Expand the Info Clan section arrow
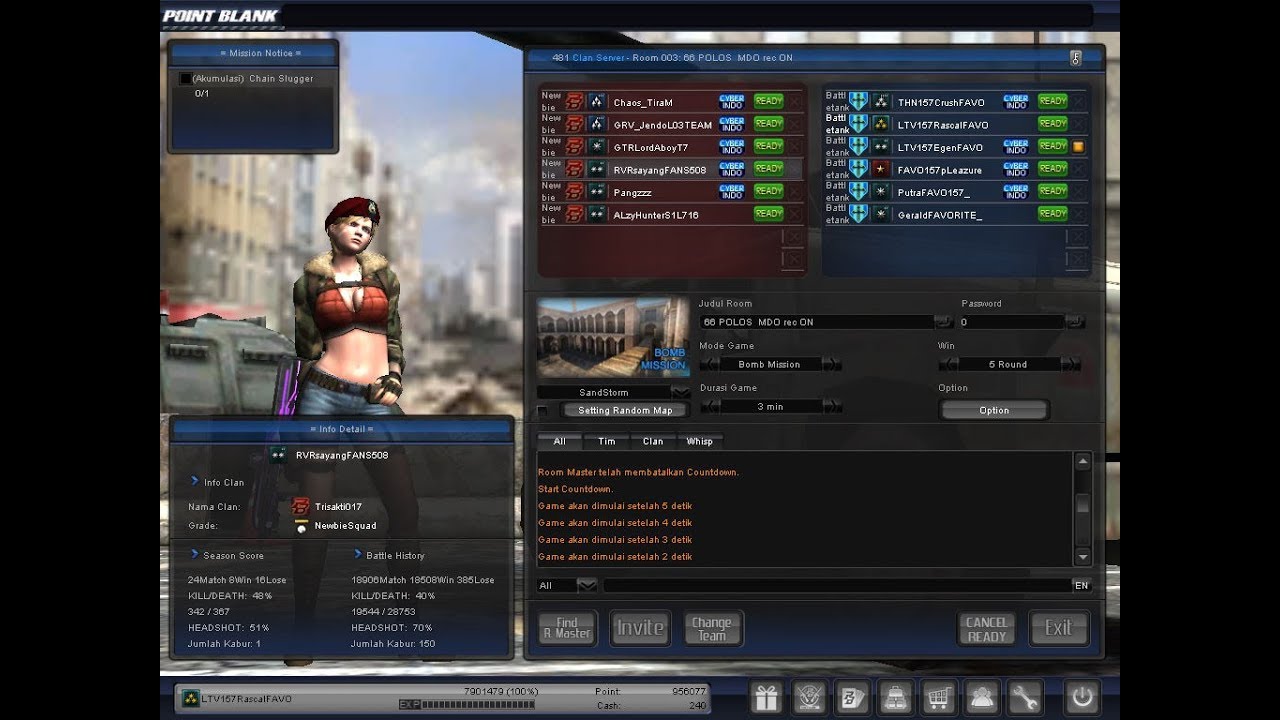This screenshot has width=1280, height=720. 195,481
